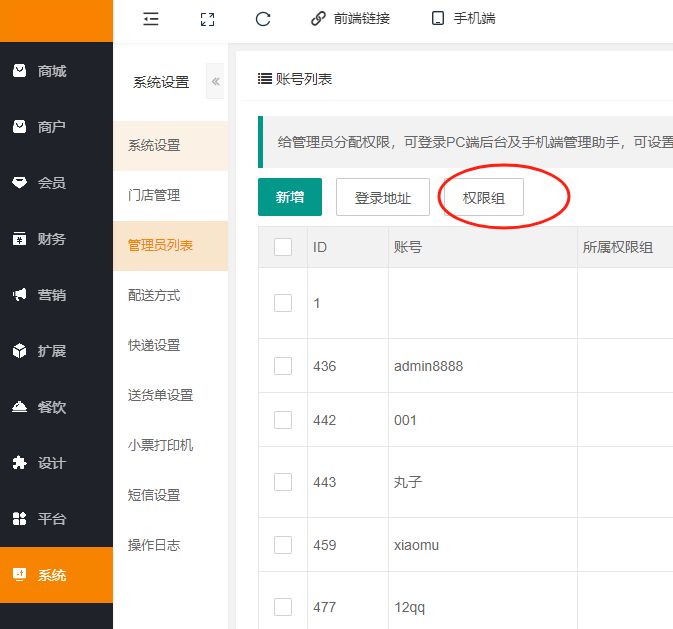
Task: Click the fullscreen toggle icon
Action: point(207,19)
